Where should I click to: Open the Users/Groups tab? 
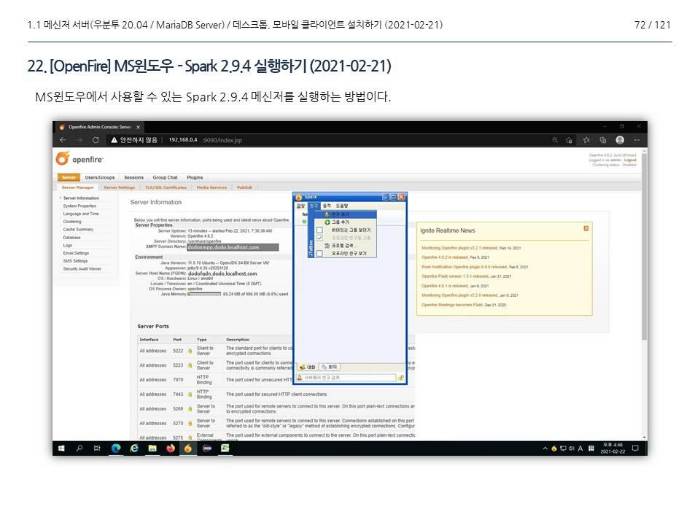(100, 177)
